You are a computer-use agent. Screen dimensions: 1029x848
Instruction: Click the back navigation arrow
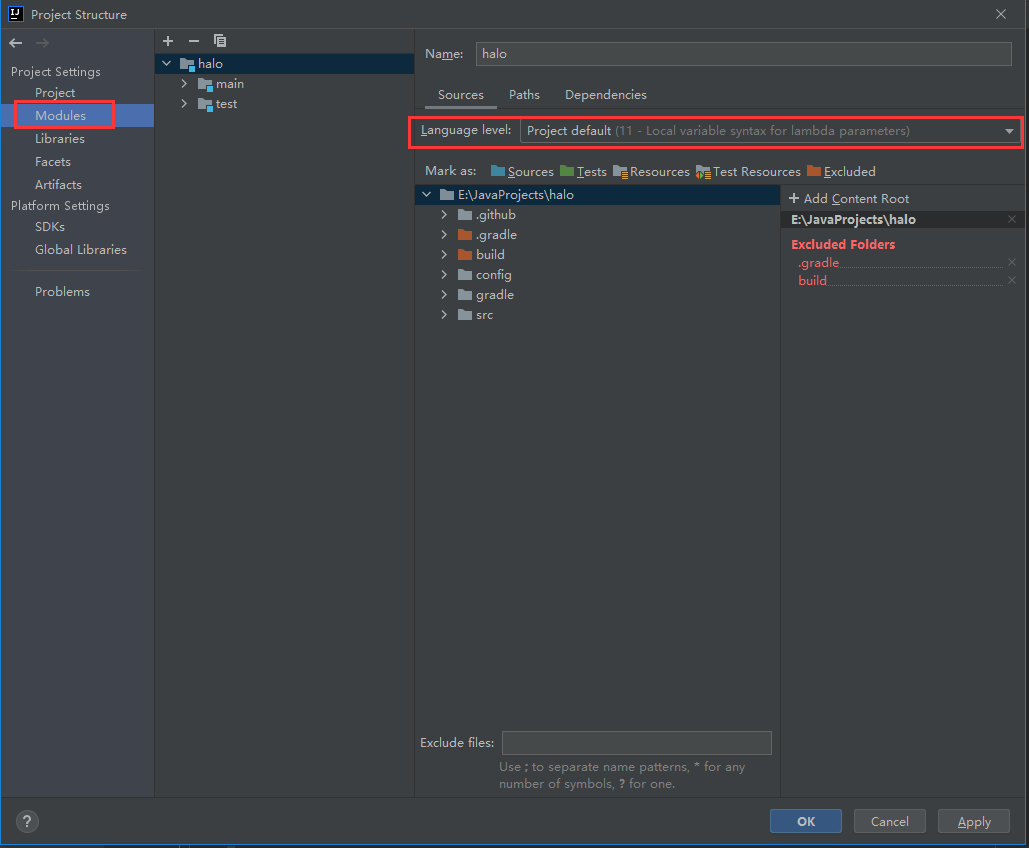(x=16, y=42)
